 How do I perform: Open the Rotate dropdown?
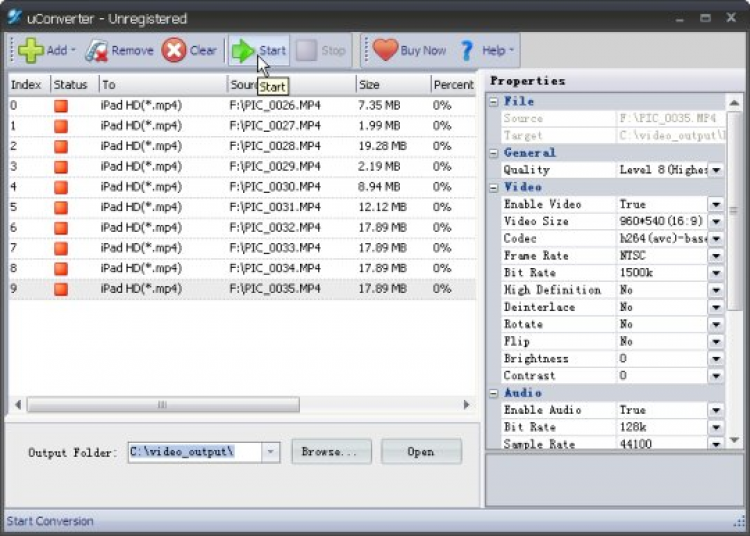pyautogui.click(x=716, y=325)
